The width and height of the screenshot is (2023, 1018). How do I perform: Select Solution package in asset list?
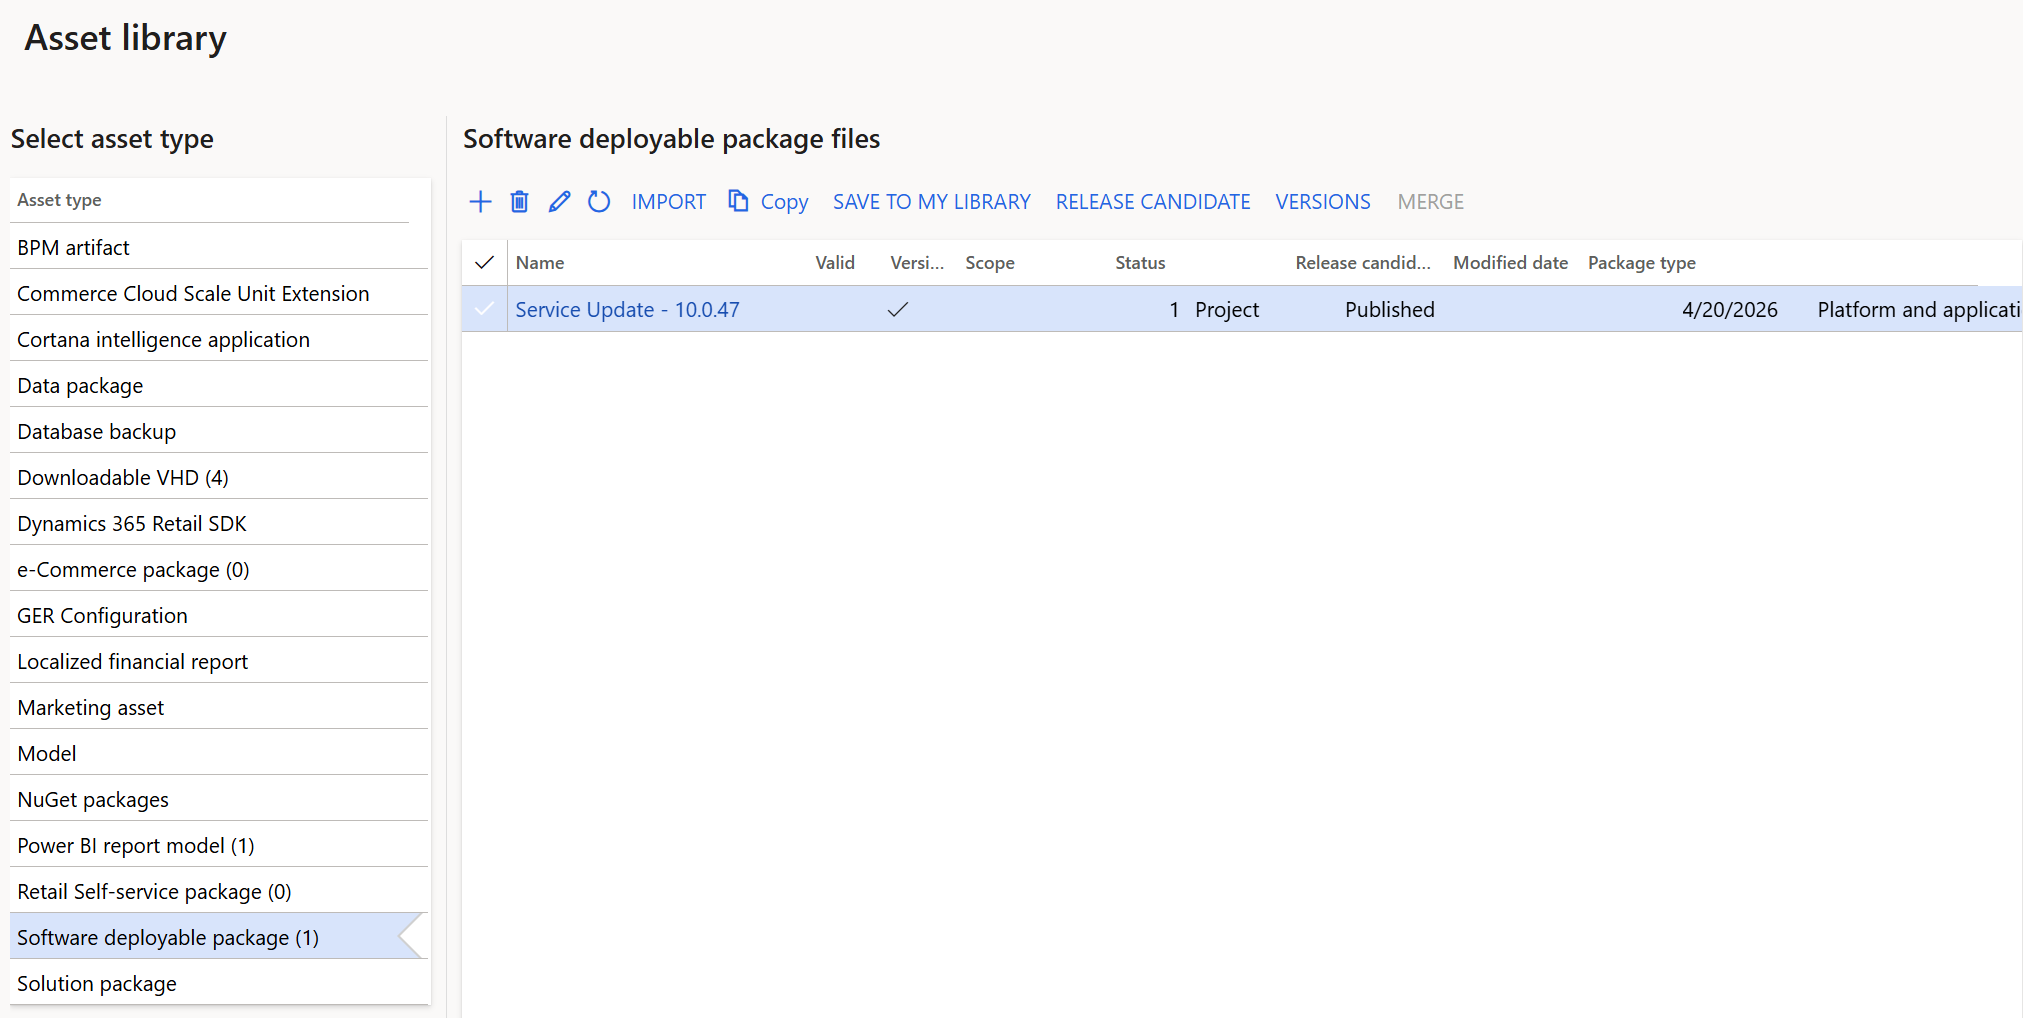click(x=97, y=984)
